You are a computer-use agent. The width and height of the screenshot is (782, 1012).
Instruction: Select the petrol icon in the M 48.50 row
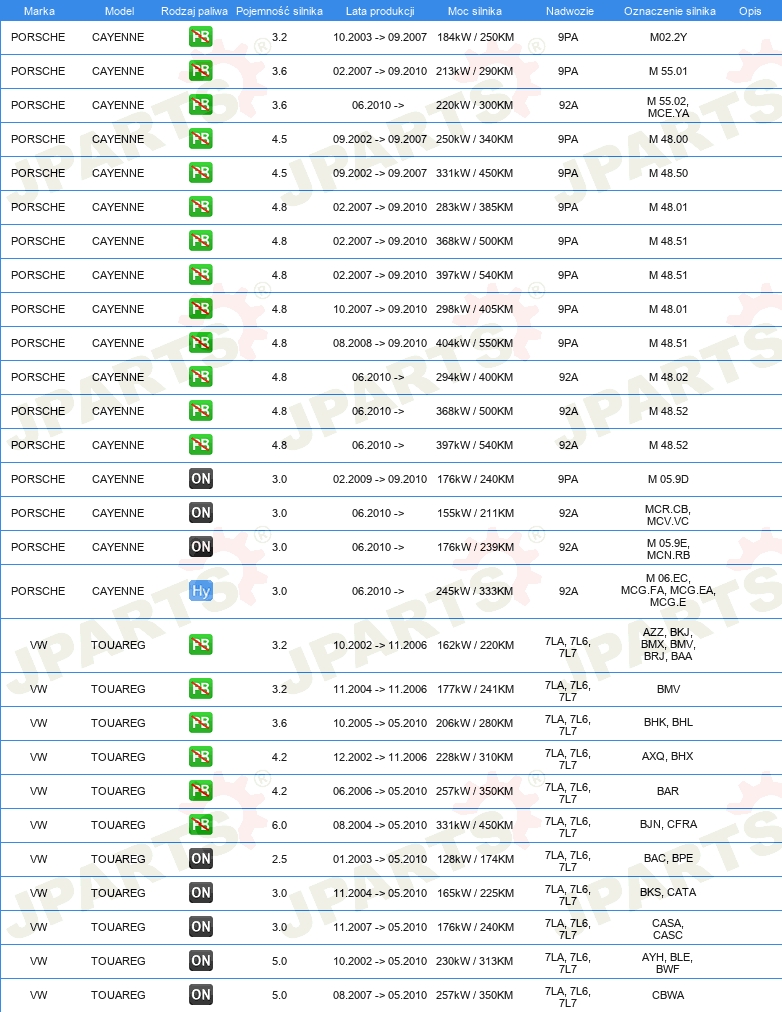pos(201,173)
